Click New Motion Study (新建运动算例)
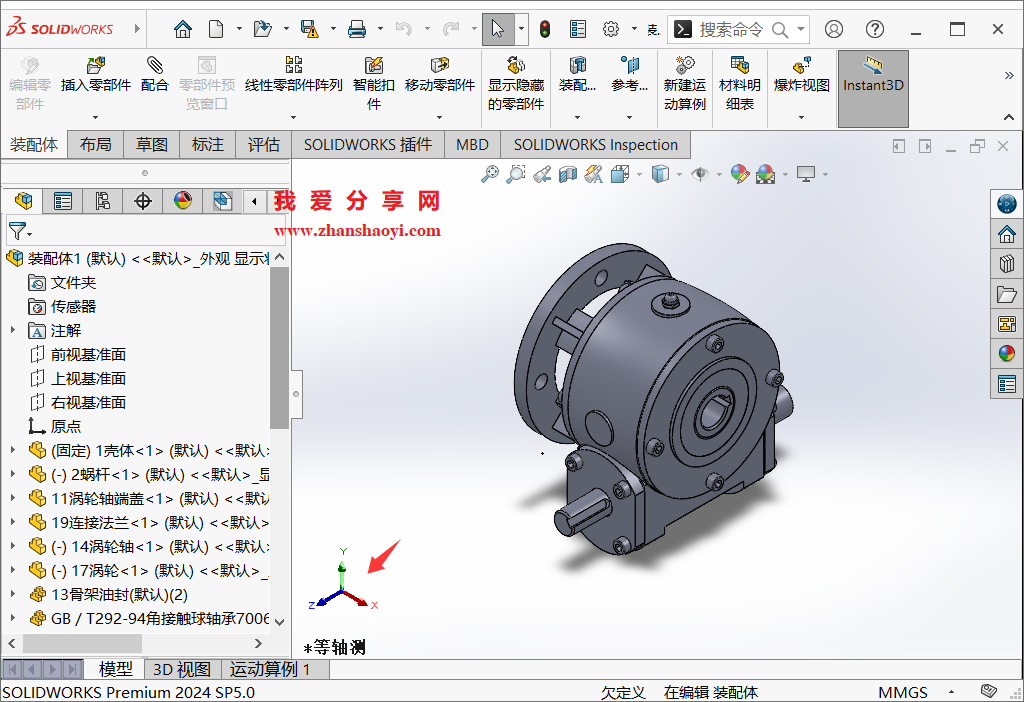The image size is (1024, 702). click(684, 84)
